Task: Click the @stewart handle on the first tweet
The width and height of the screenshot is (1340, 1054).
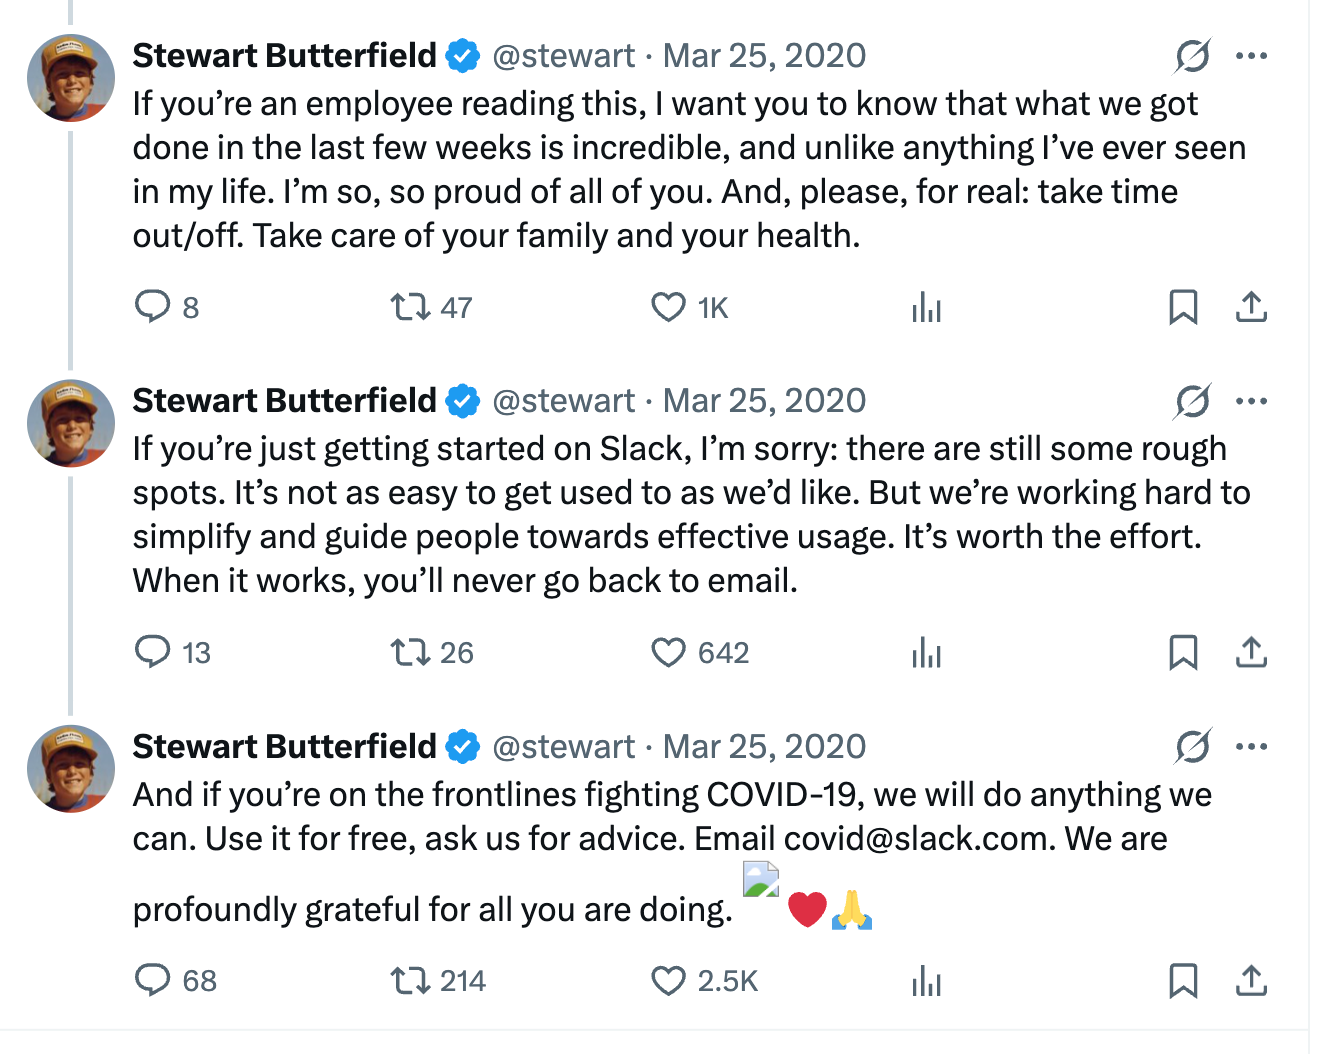Action: coord(563,56)
